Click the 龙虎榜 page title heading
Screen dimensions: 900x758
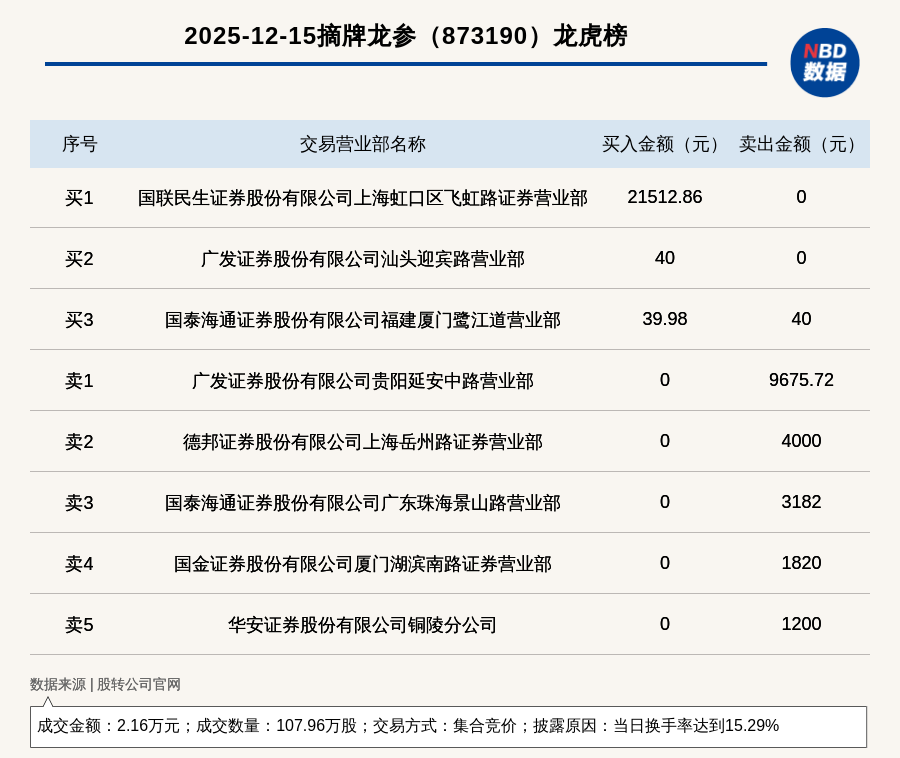(405, 36)
